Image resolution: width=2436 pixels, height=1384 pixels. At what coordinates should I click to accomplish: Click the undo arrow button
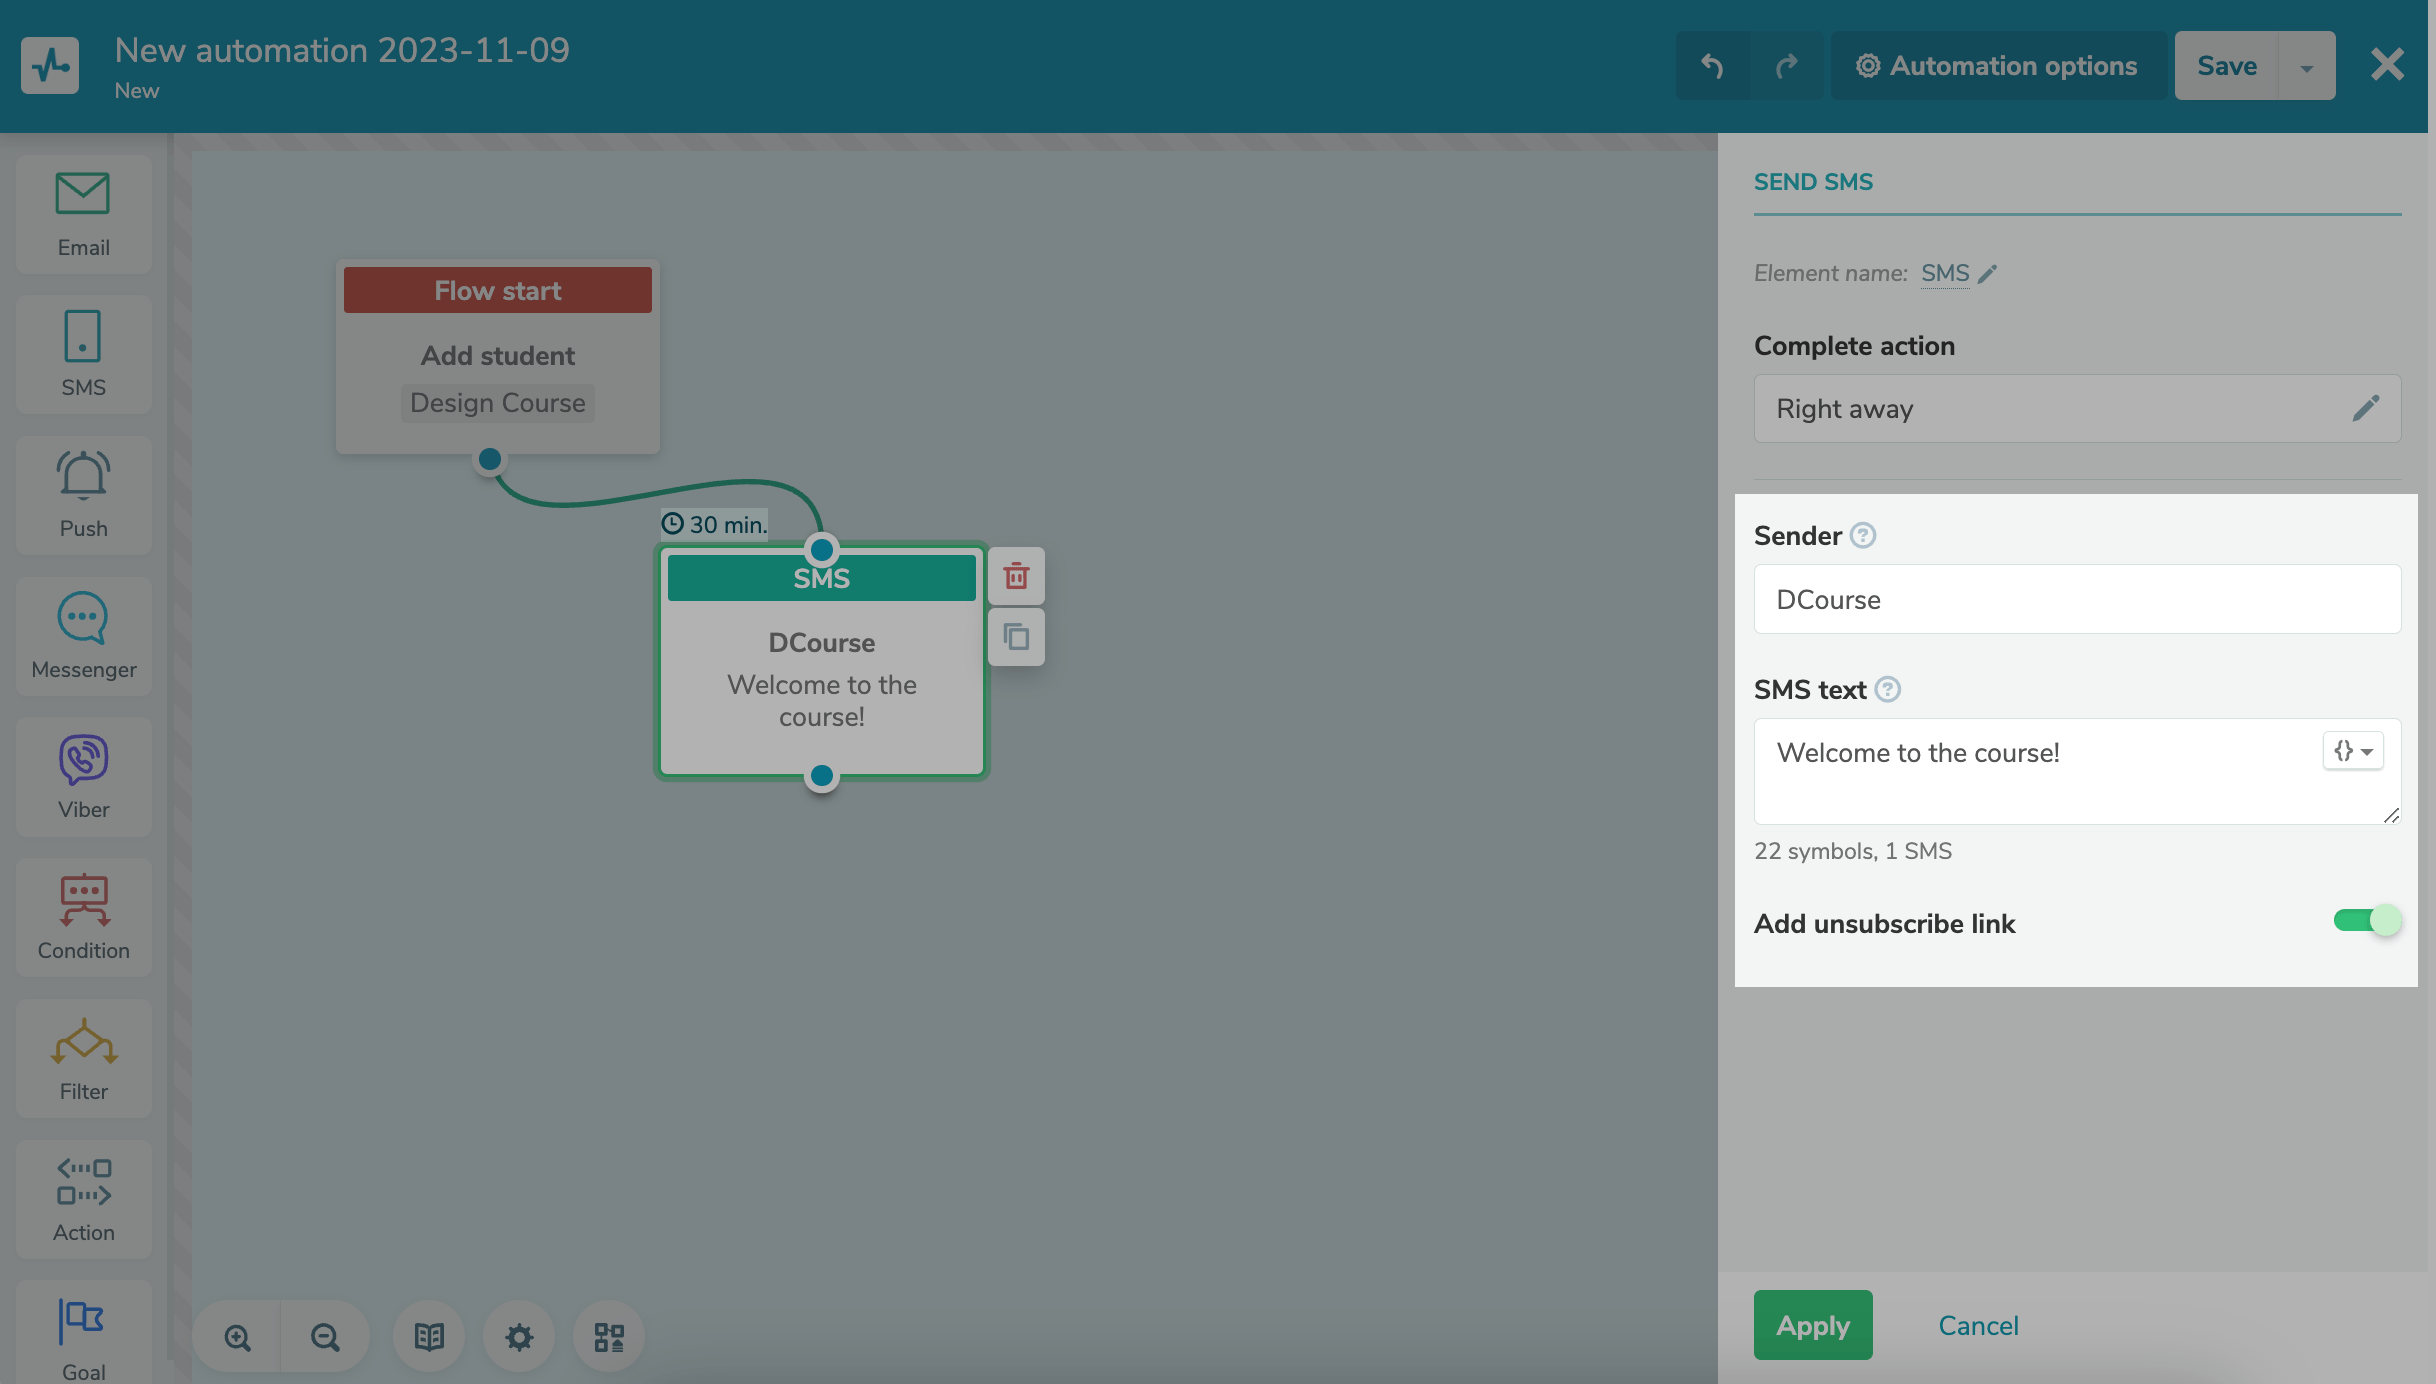(x=1712, y=66)
